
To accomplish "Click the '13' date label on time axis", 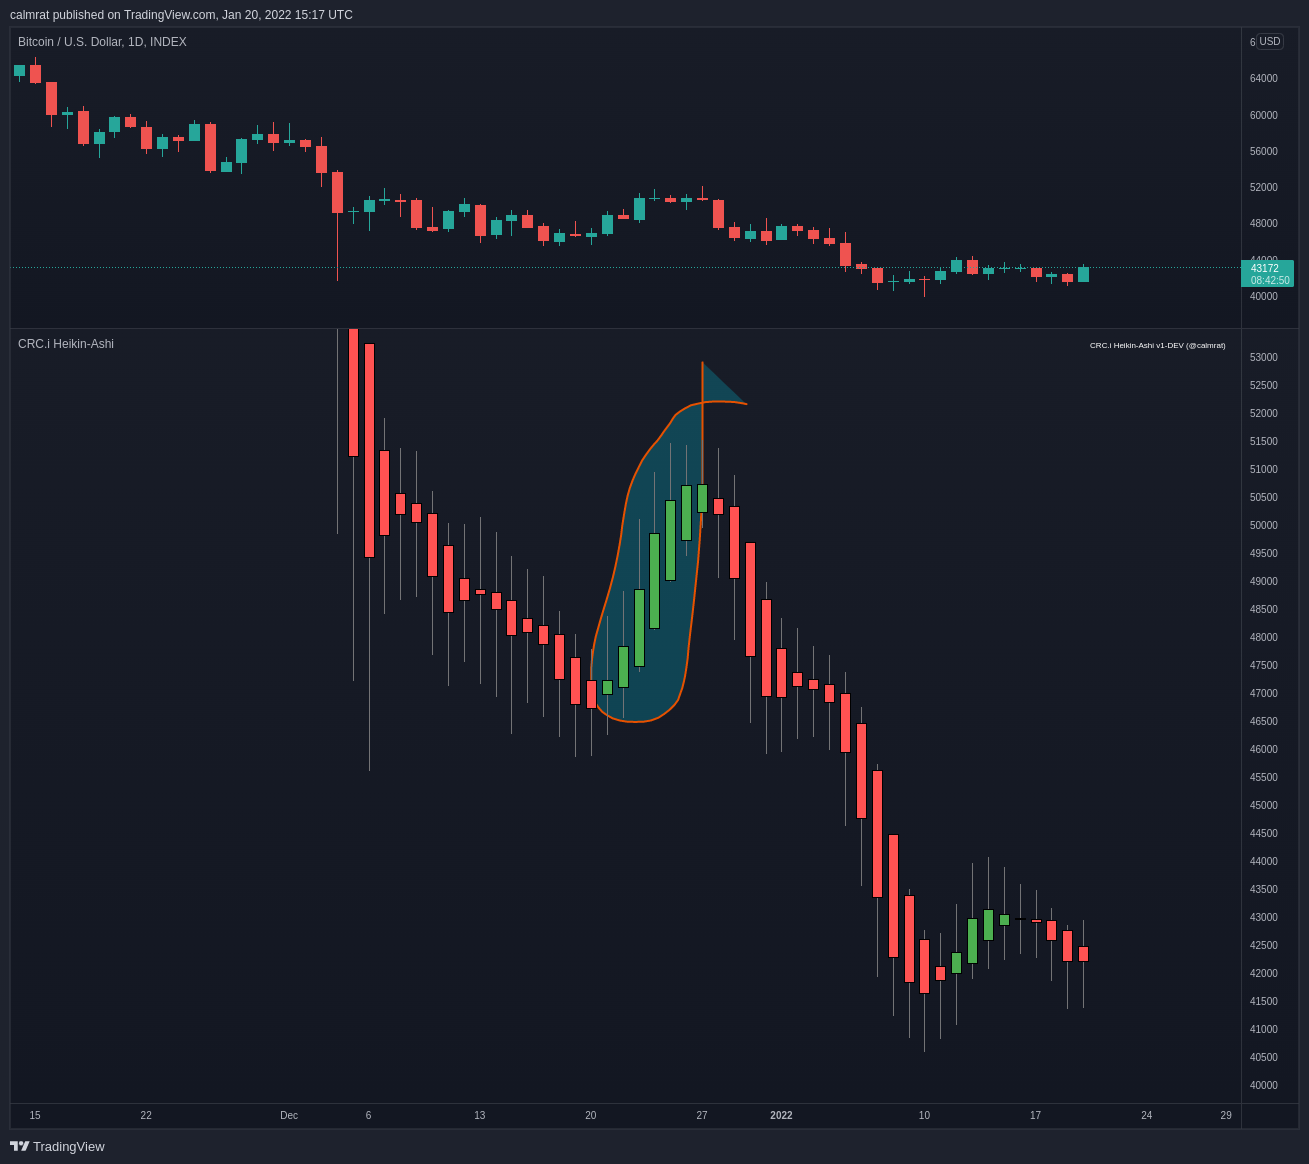I will 480,1116.
